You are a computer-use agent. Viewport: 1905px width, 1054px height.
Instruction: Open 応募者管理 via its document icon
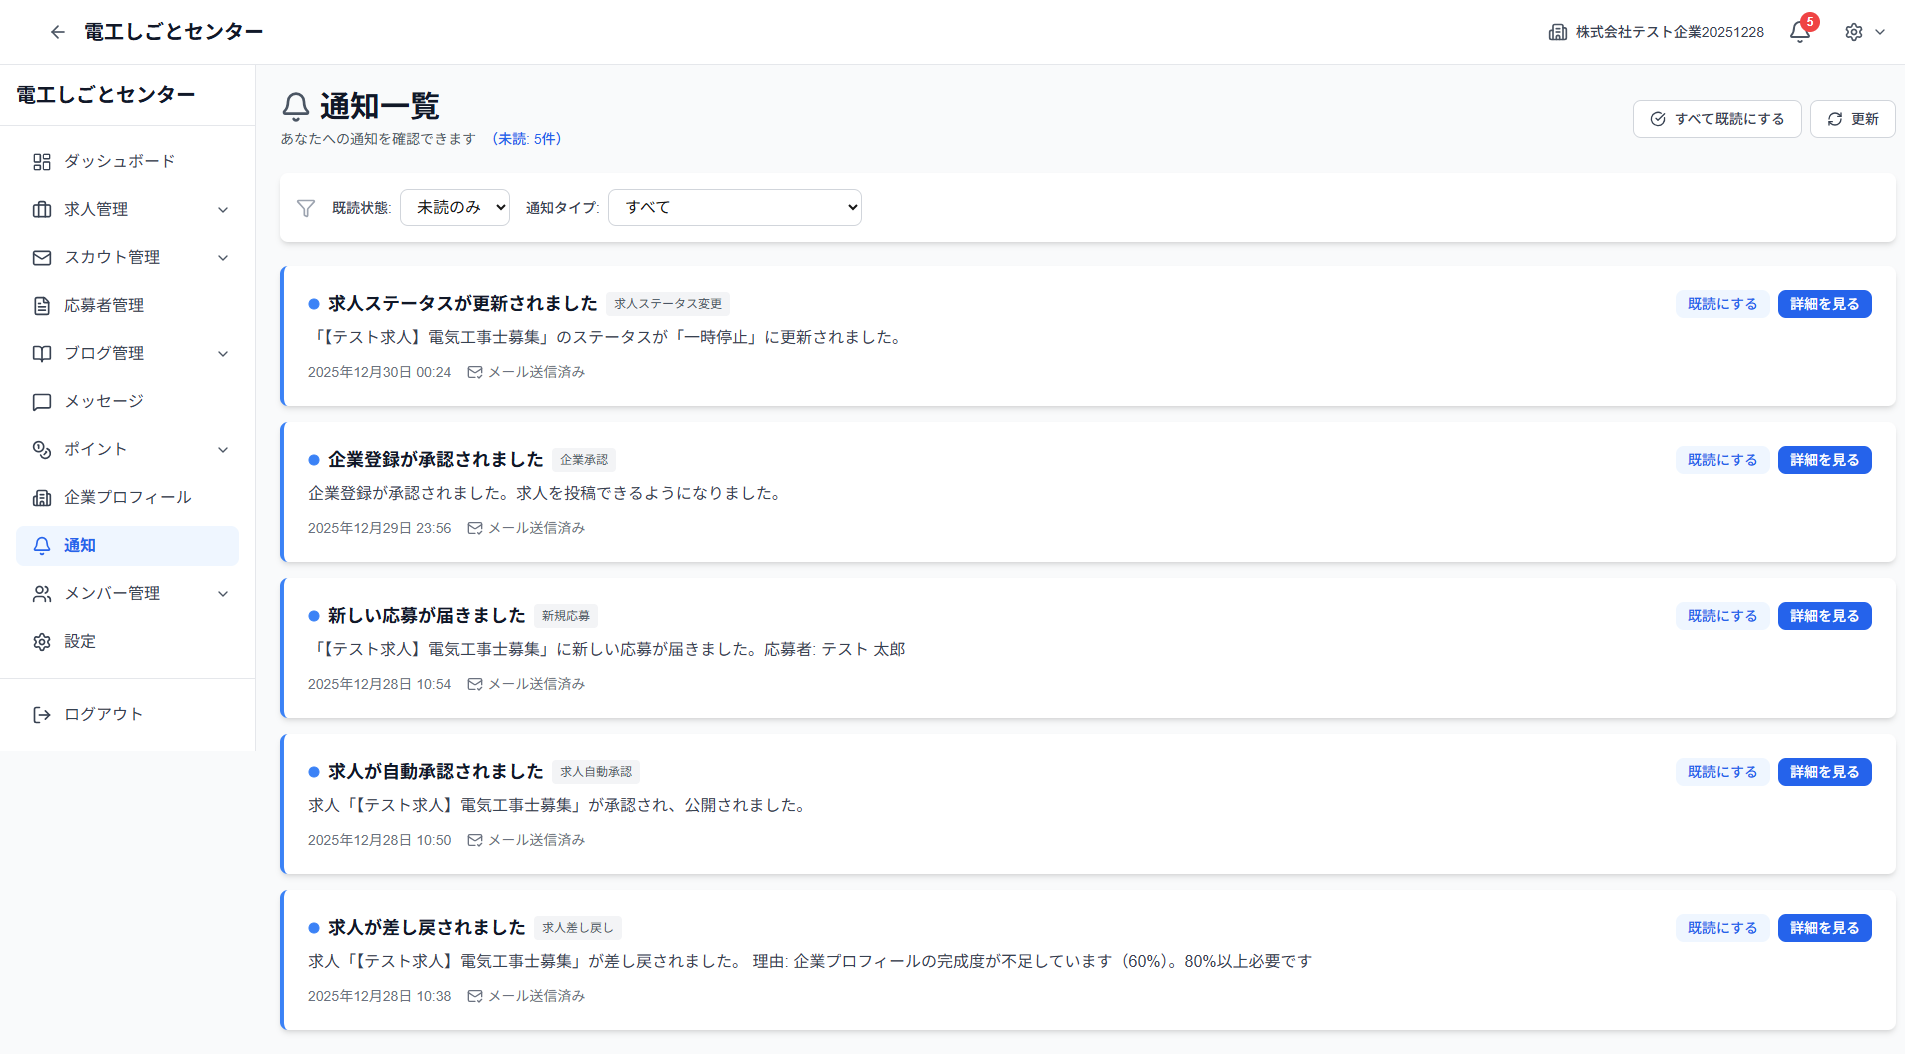[41, 305]
